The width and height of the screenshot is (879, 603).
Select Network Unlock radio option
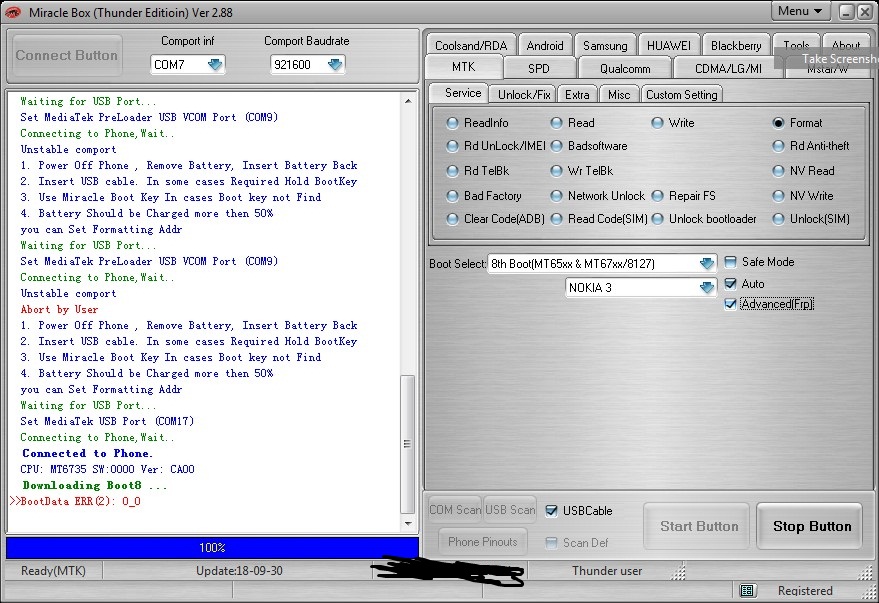pyautogui.click(x=556, y=196)
